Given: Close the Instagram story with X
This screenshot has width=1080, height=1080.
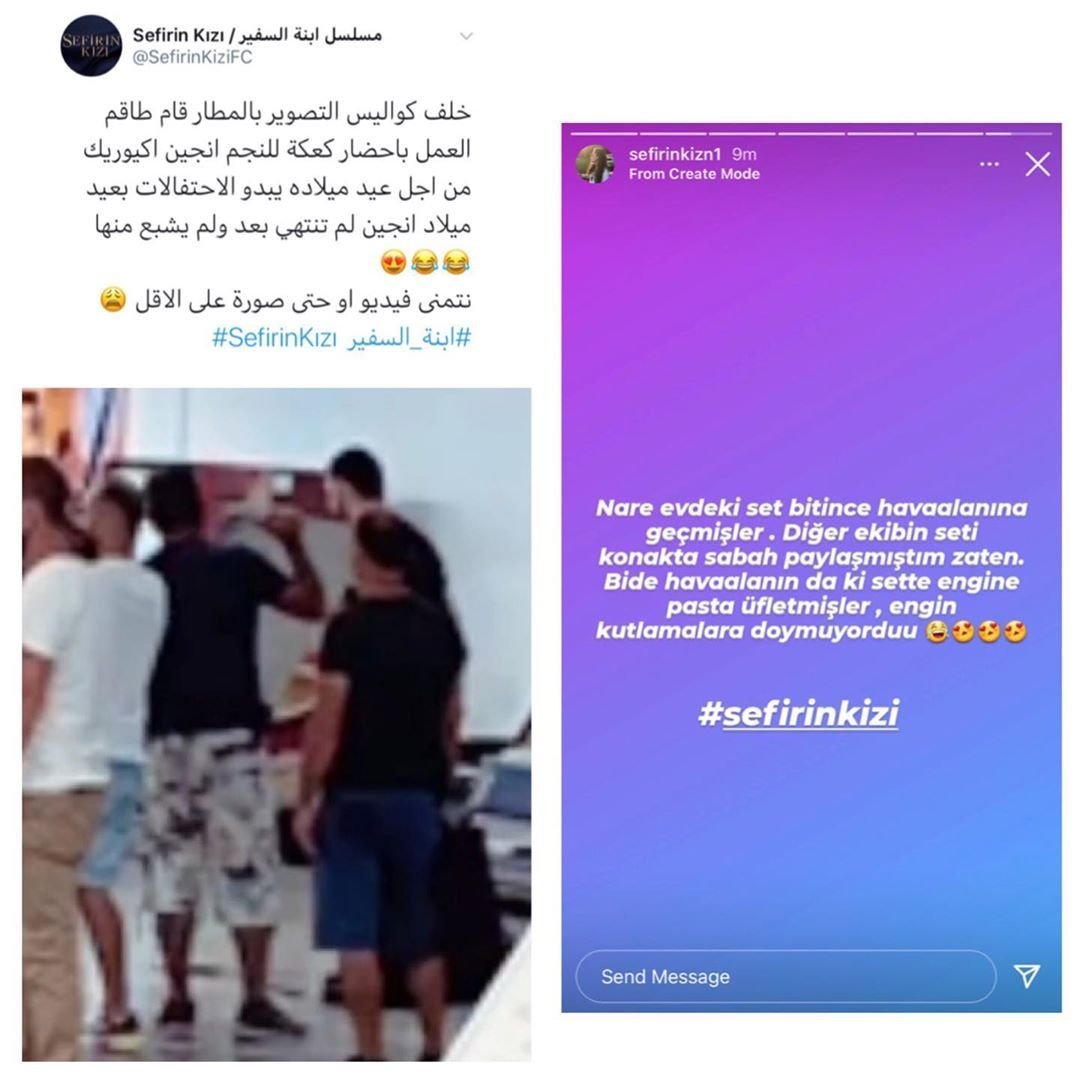Looking at the screenshot, I should click(1037, 164).
